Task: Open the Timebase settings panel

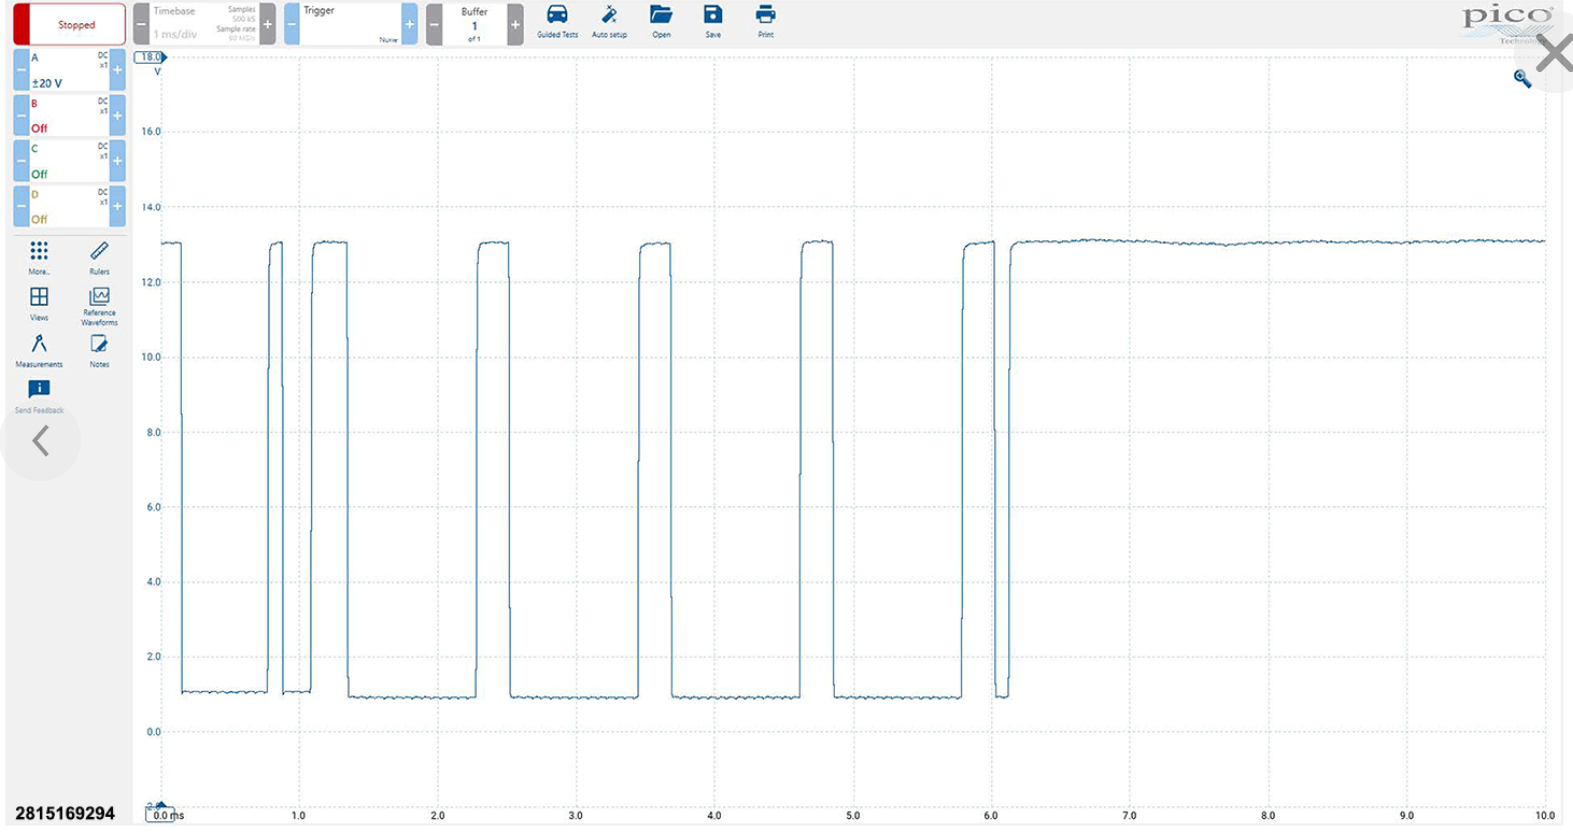Action: tap(204, 24)
